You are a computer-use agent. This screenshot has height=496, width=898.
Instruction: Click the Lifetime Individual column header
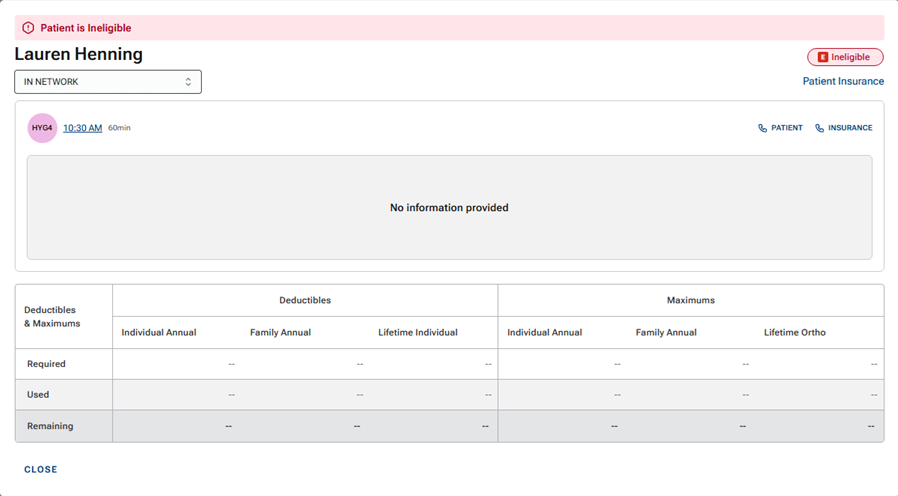coord(418,332)
